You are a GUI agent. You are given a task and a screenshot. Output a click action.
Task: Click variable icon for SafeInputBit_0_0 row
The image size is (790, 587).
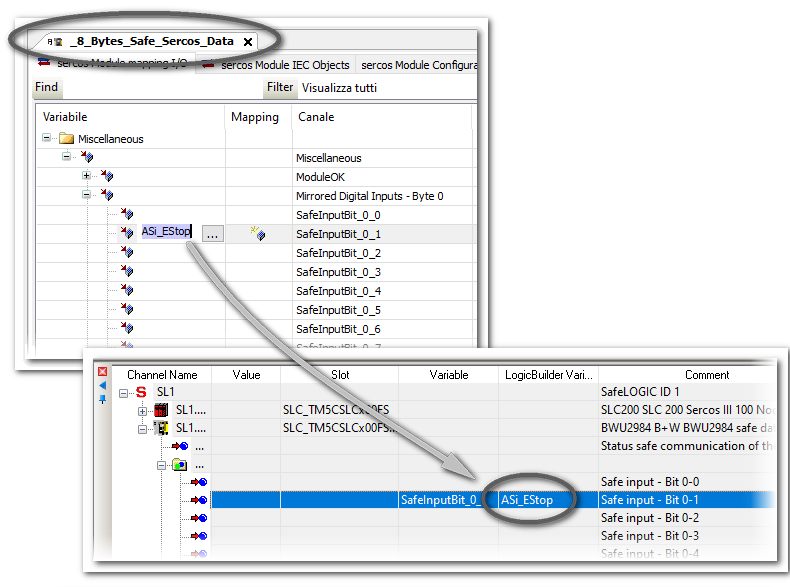point(127,214)
